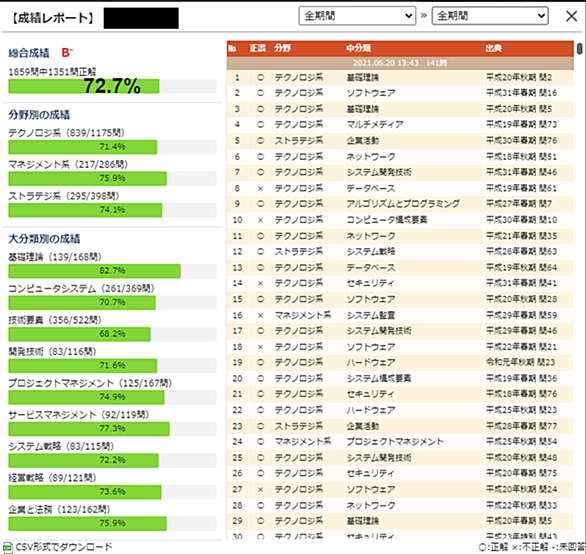Click プロジェクトマネジメント cell in row 24

(395, 441)
